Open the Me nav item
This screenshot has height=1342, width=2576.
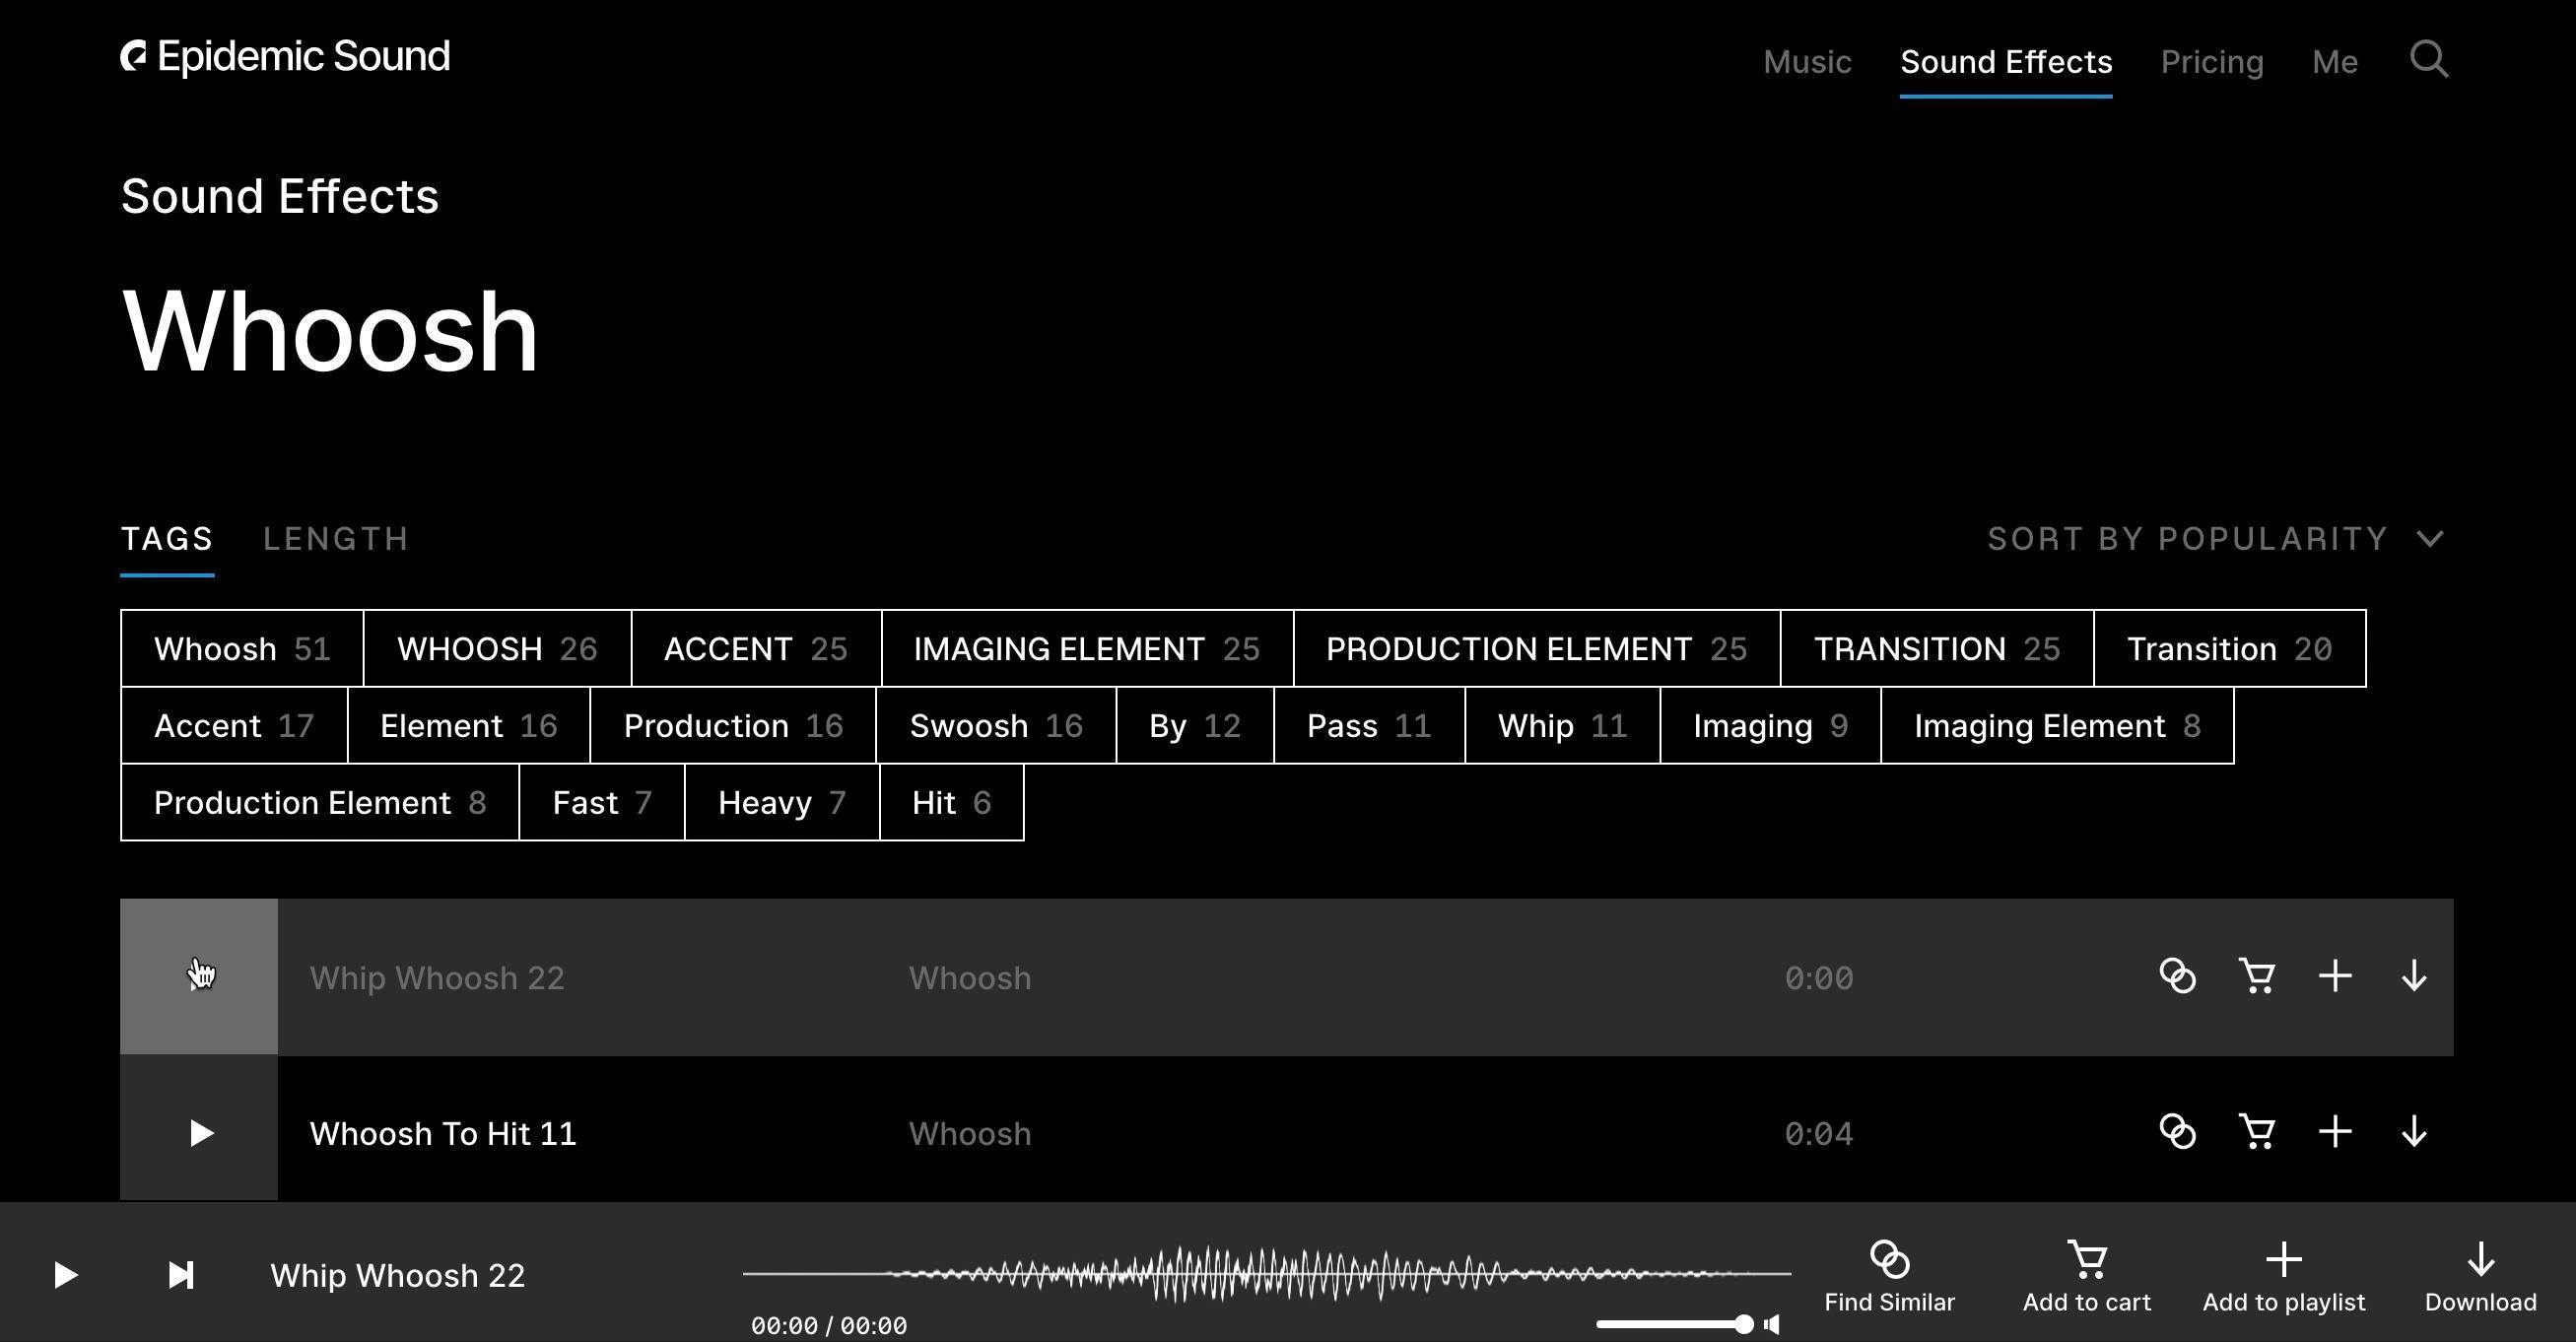click(x=2335, y=62)
